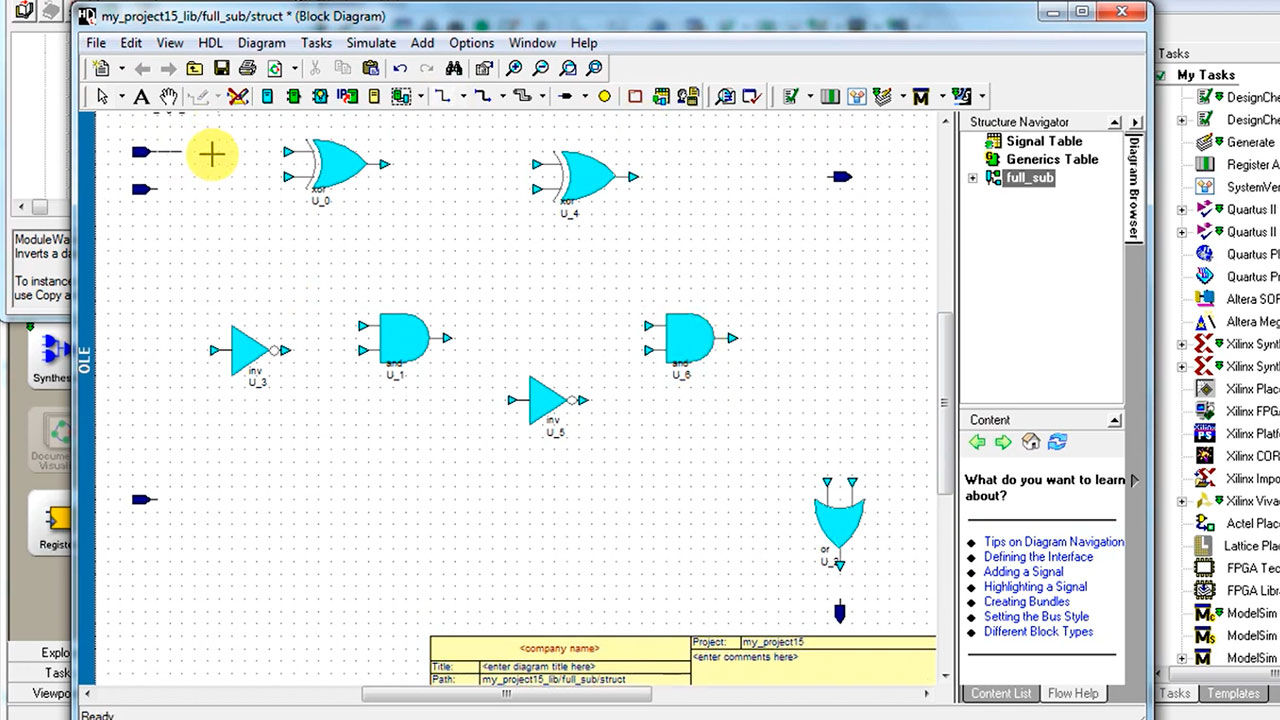Open the 'Adding a Signal' help link
Viewport: 1280px width, 720px height.
click(x=1023, y=572)
